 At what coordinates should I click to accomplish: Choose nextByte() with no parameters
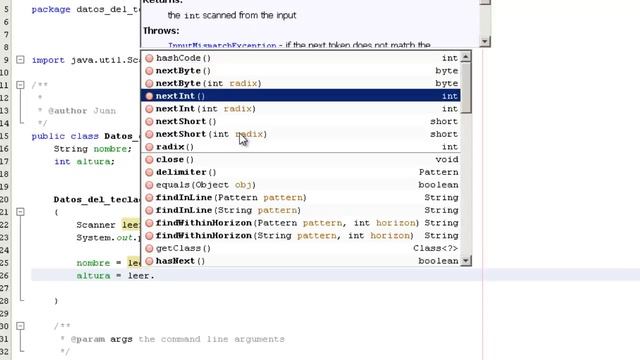point(301,71)
